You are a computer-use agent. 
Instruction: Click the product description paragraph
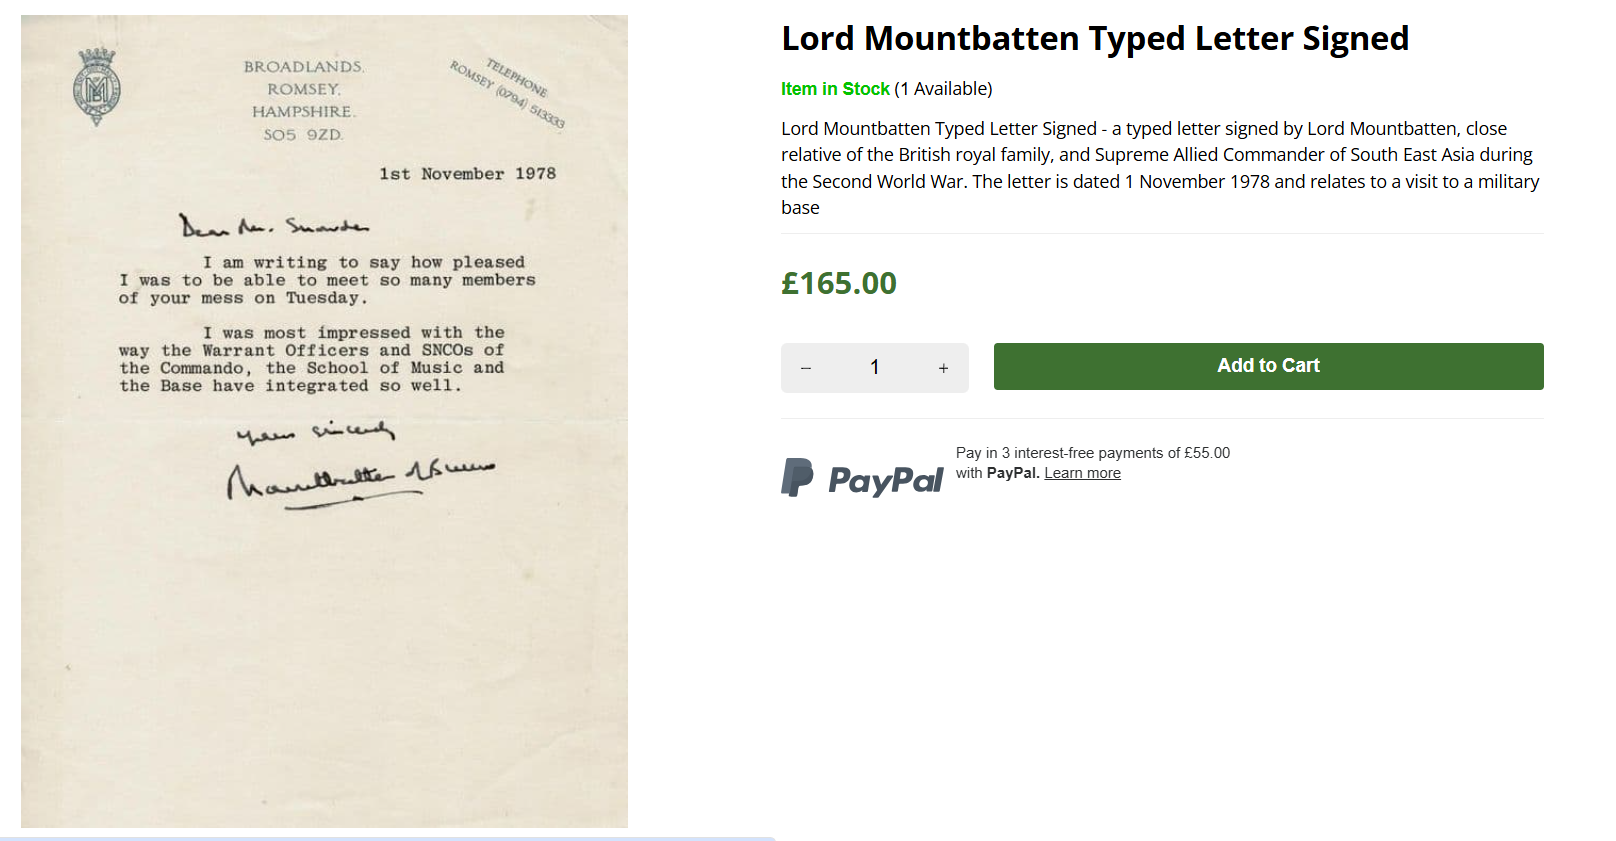(x=1160, y=168)
